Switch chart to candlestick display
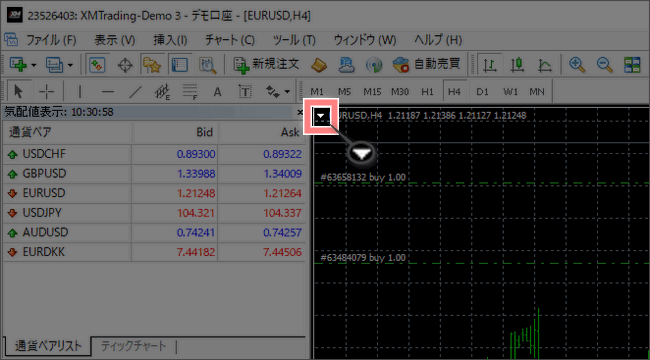This screenshot has width=650, height=360. [x=518, y=64]
